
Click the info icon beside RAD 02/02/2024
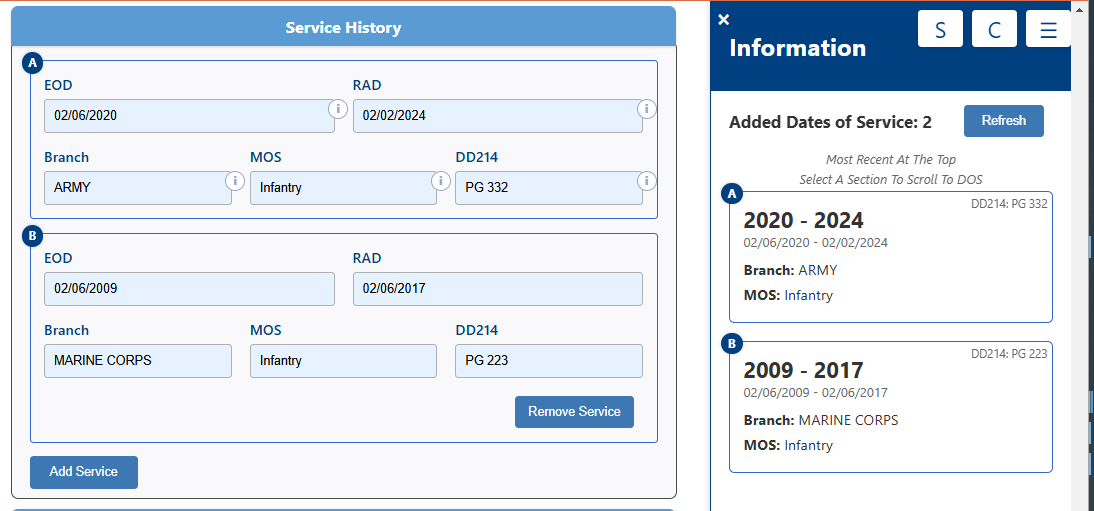pos(647,109)
